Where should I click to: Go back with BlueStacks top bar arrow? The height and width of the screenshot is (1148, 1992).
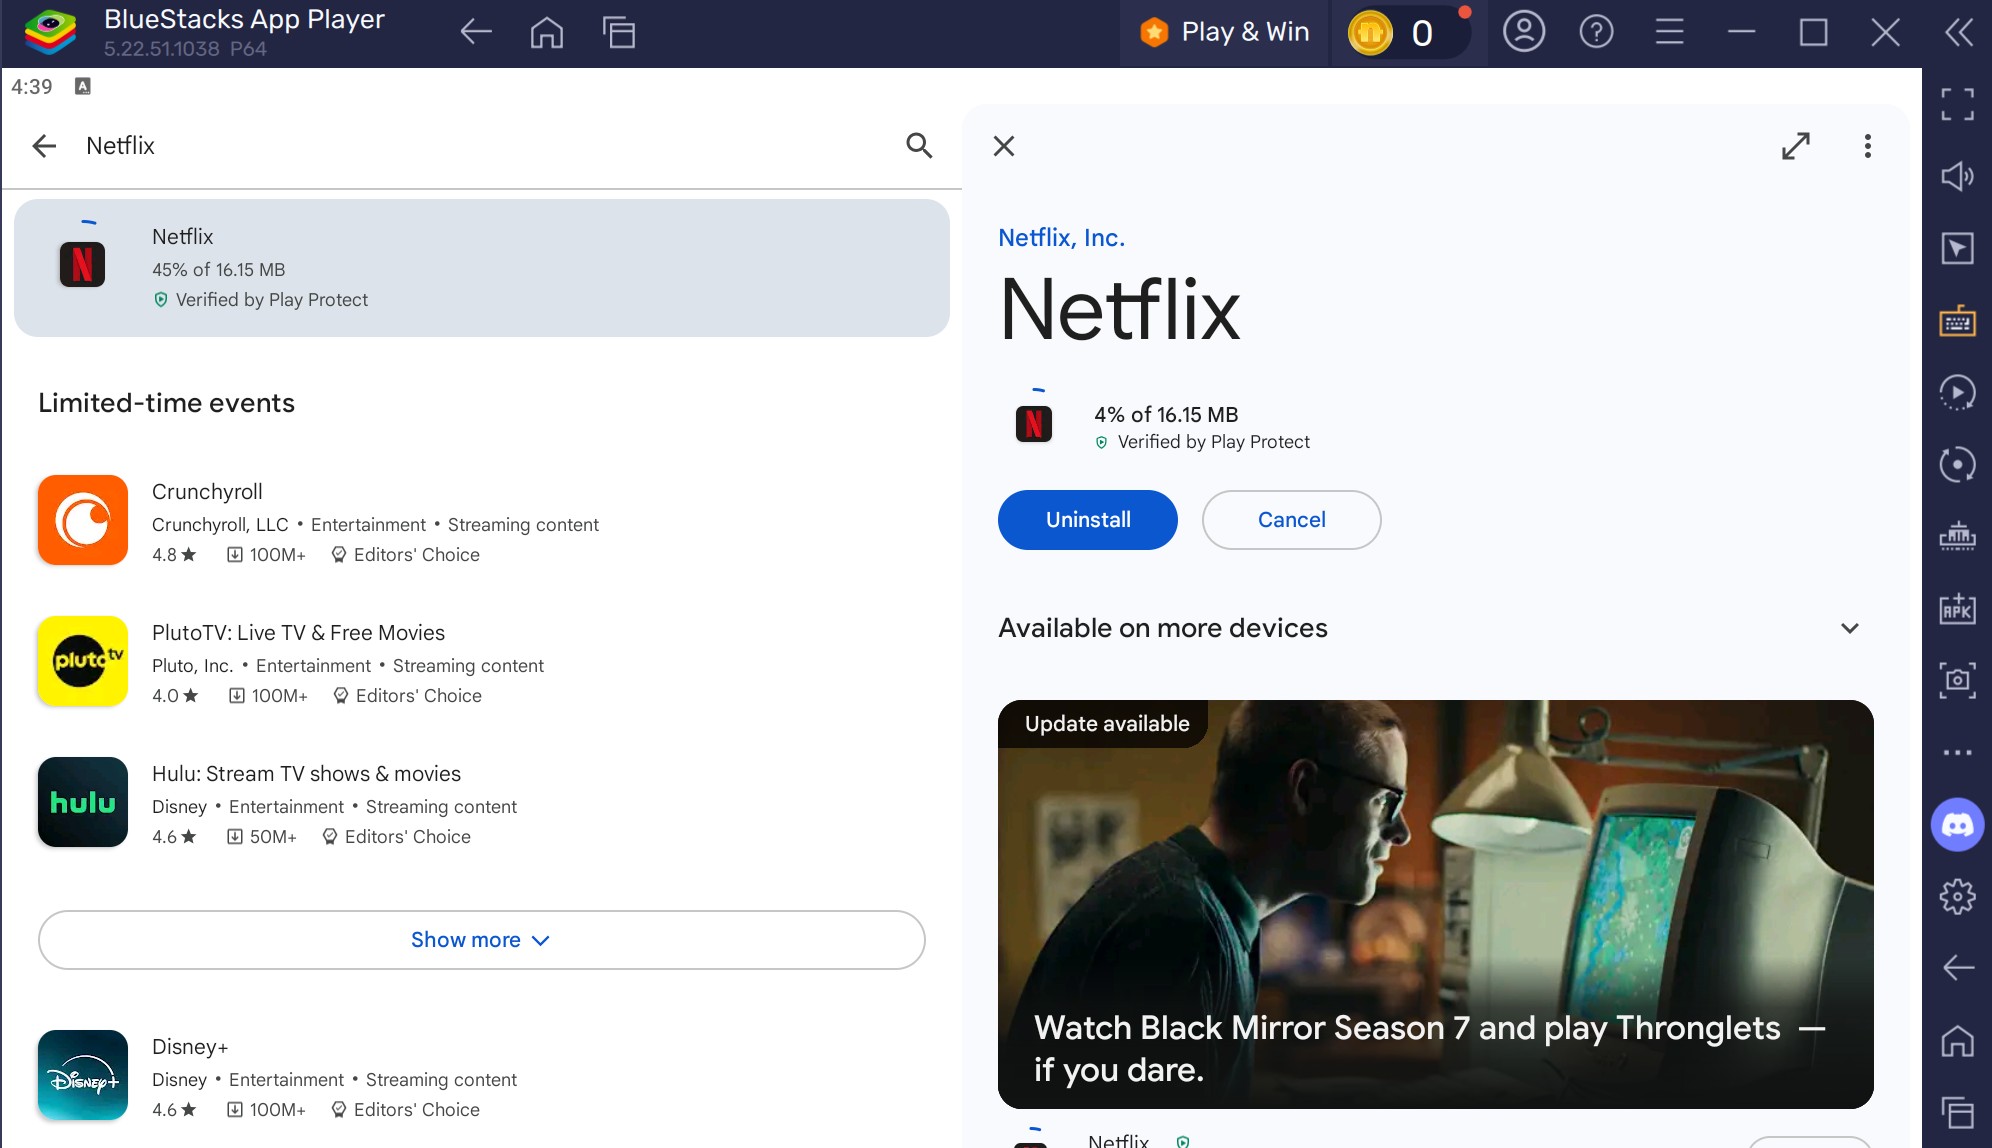click(x=476, y=32)
